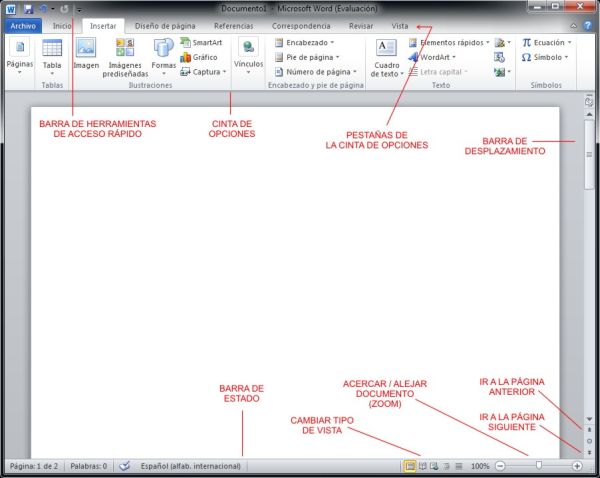Open the Número de página dropdown

(x=316, y=72)
